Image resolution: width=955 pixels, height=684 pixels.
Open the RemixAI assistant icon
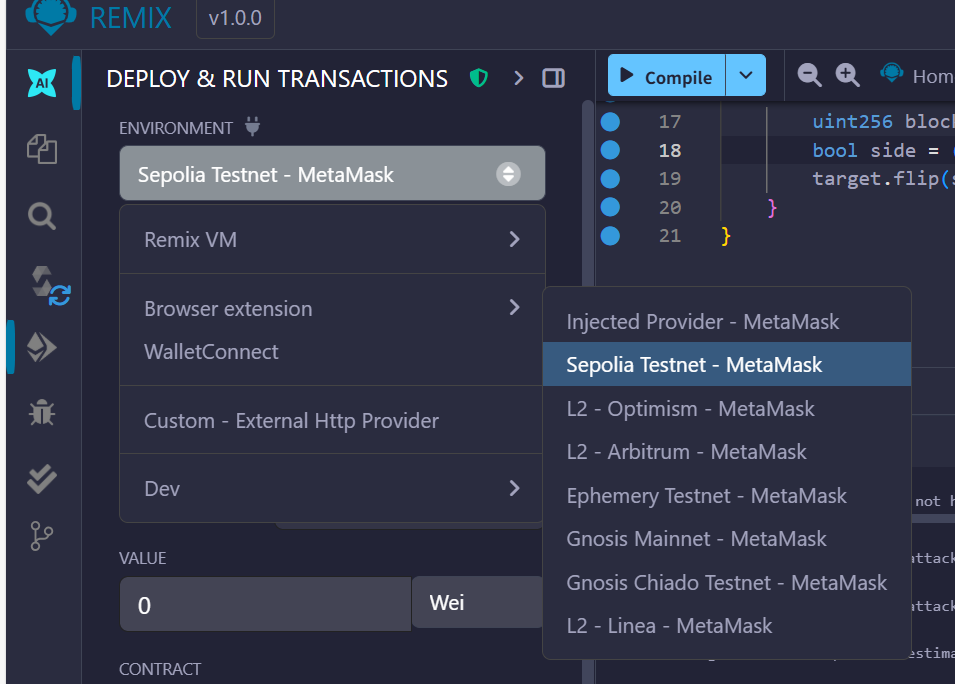point(42,83)
